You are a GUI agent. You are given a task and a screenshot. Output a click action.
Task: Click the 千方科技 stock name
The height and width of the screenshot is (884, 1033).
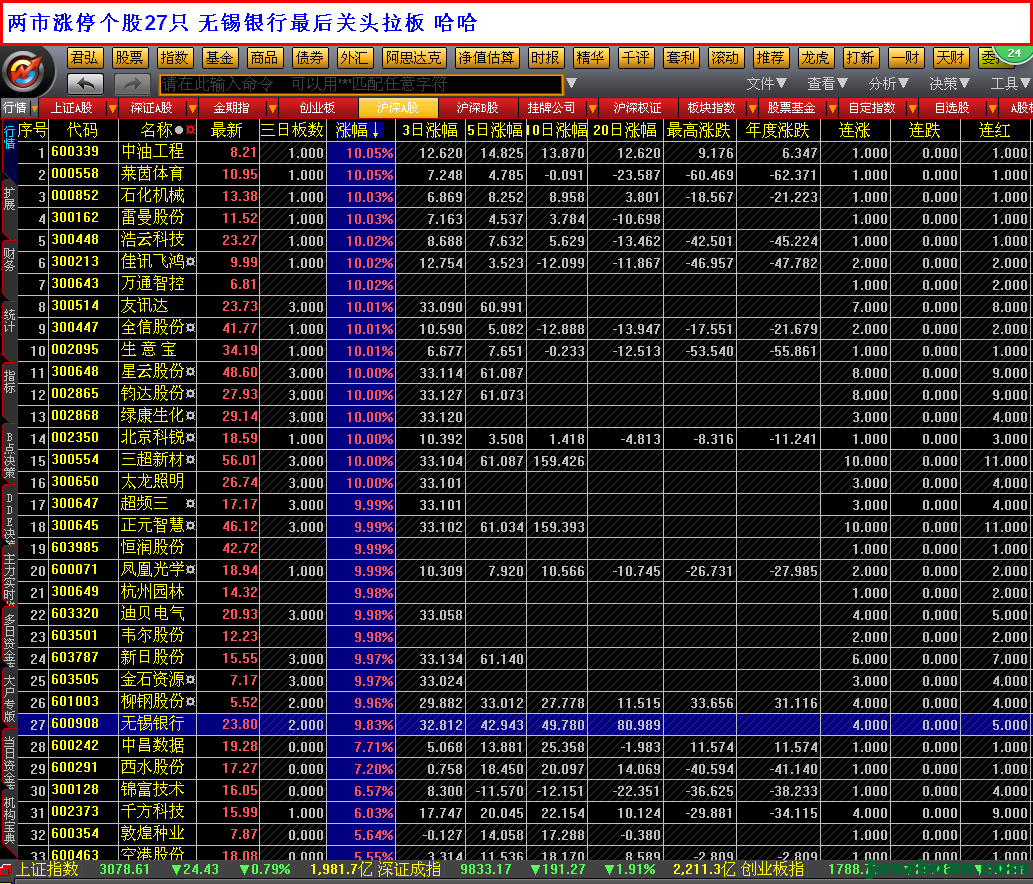153,811
